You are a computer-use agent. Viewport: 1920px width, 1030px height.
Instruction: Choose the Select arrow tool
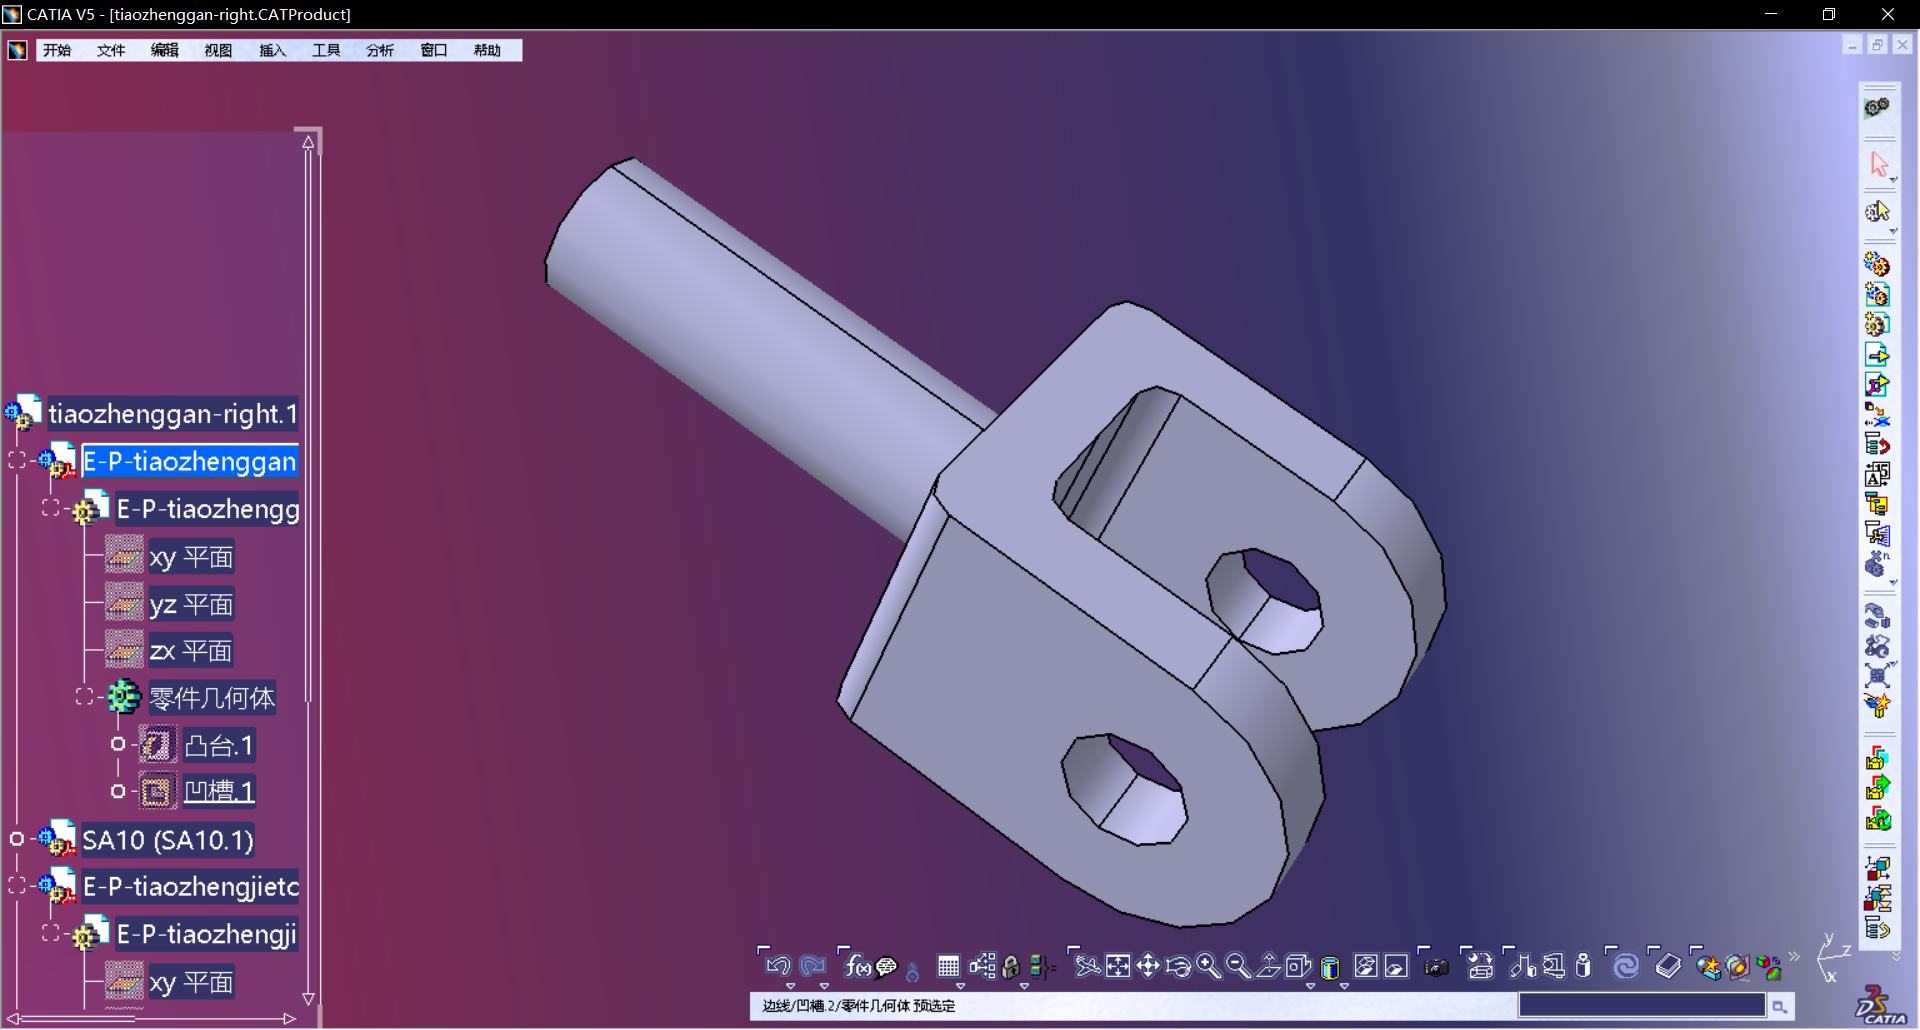pos(1878,164)
